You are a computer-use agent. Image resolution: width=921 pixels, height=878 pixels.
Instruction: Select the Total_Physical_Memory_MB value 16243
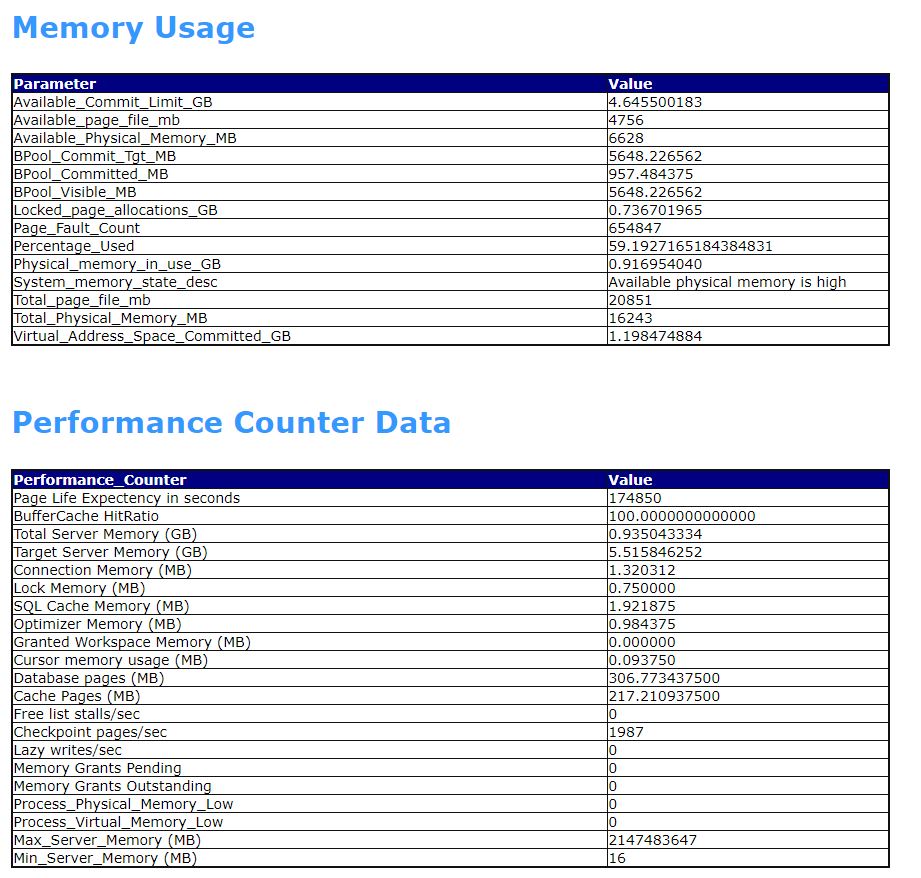click(631, 318)
